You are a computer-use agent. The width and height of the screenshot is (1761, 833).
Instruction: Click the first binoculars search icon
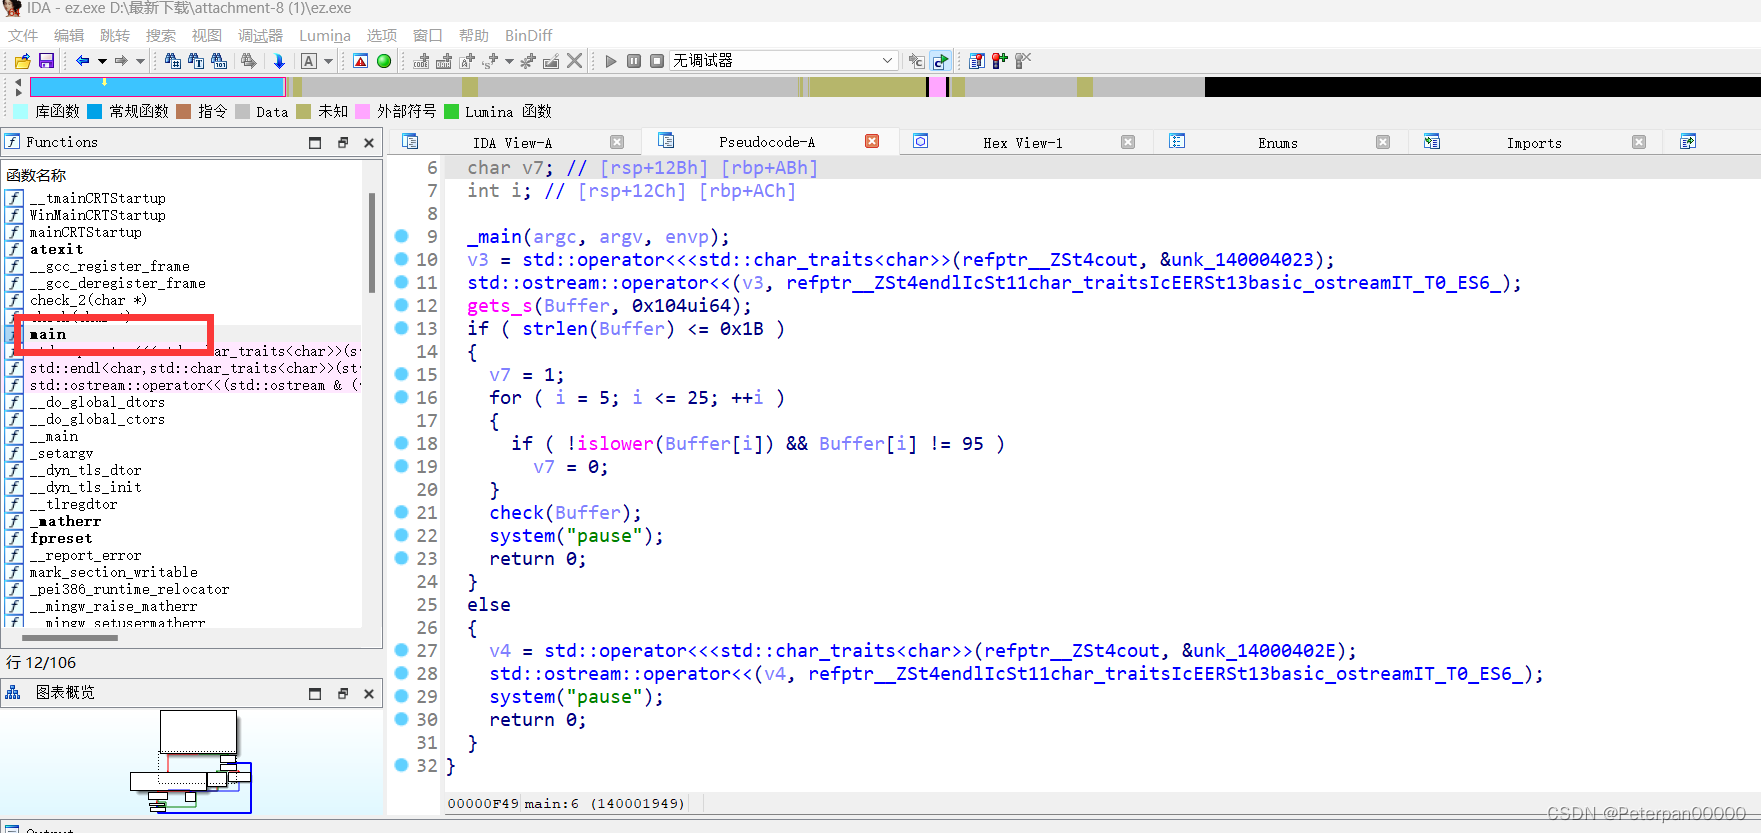pyautogui.click(x=172, y=61)
